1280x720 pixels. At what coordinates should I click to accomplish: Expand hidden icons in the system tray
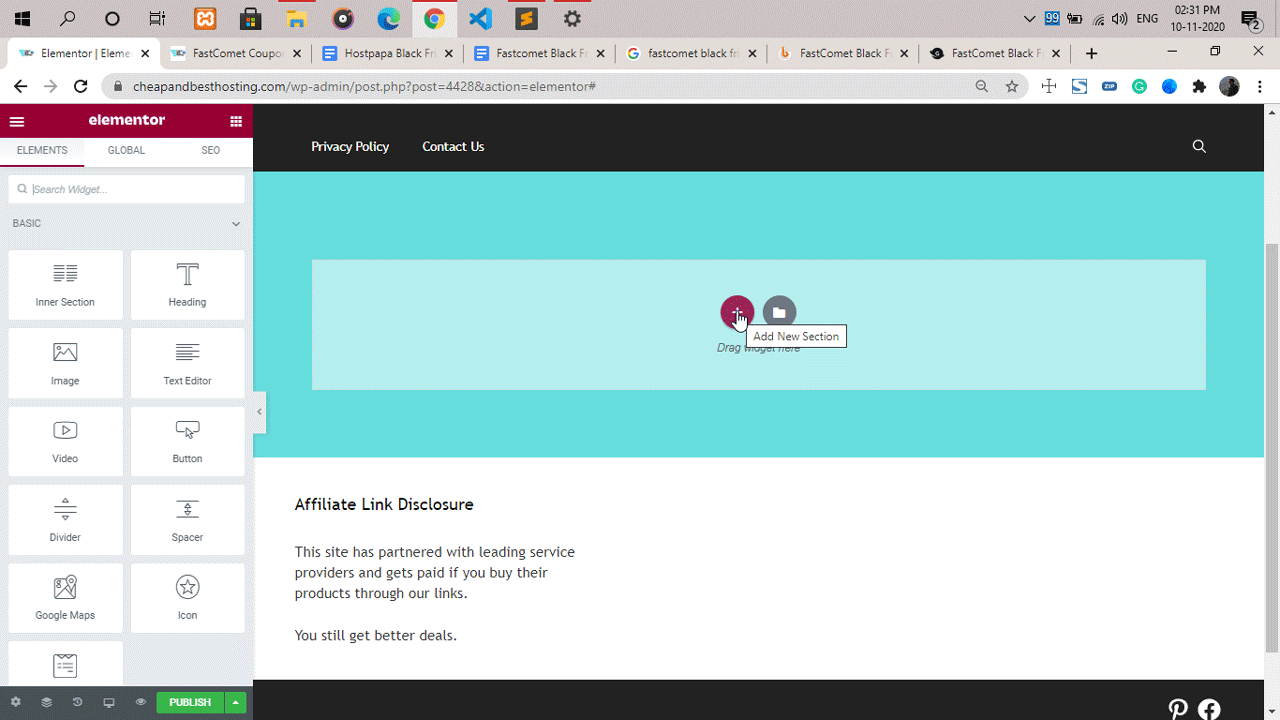pos(1029,18)
